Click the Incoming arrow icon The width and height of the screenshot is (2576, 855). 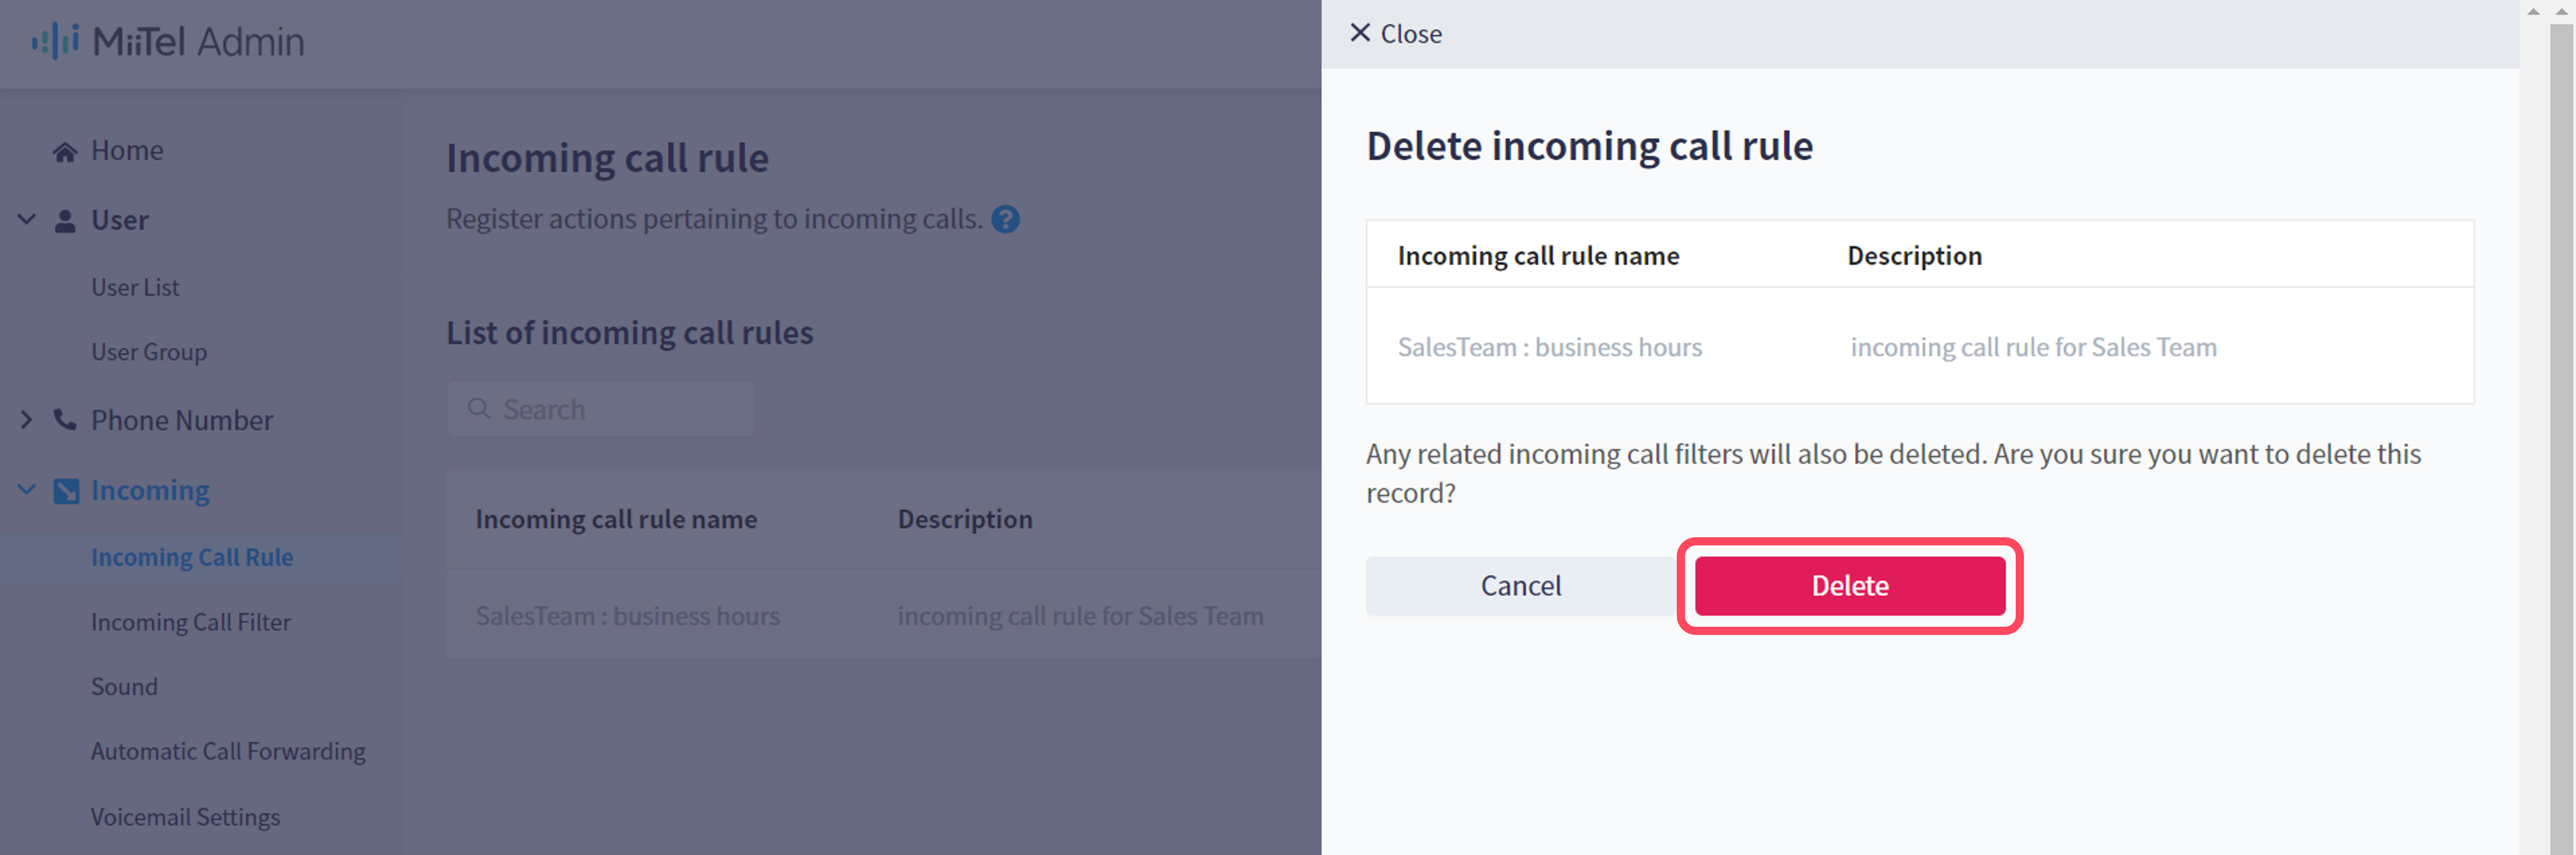coord(66,491)
